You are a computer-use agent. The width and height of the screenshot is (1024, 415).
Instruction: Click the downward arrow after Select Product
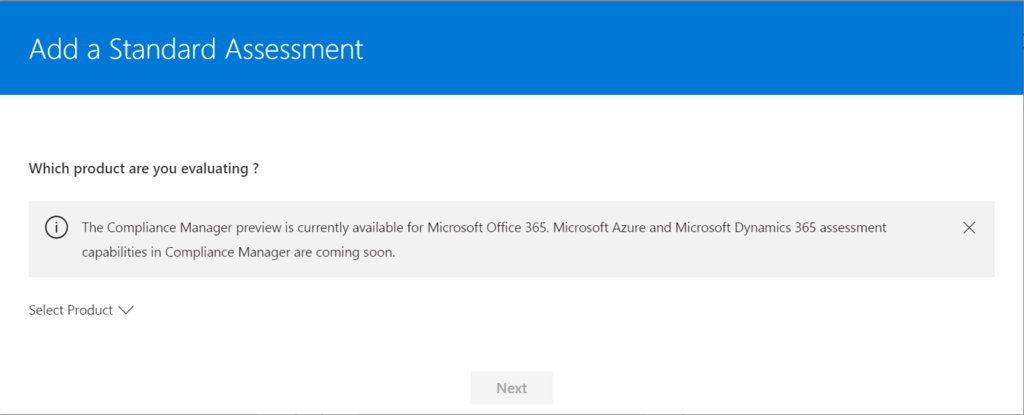coord(126,310)
